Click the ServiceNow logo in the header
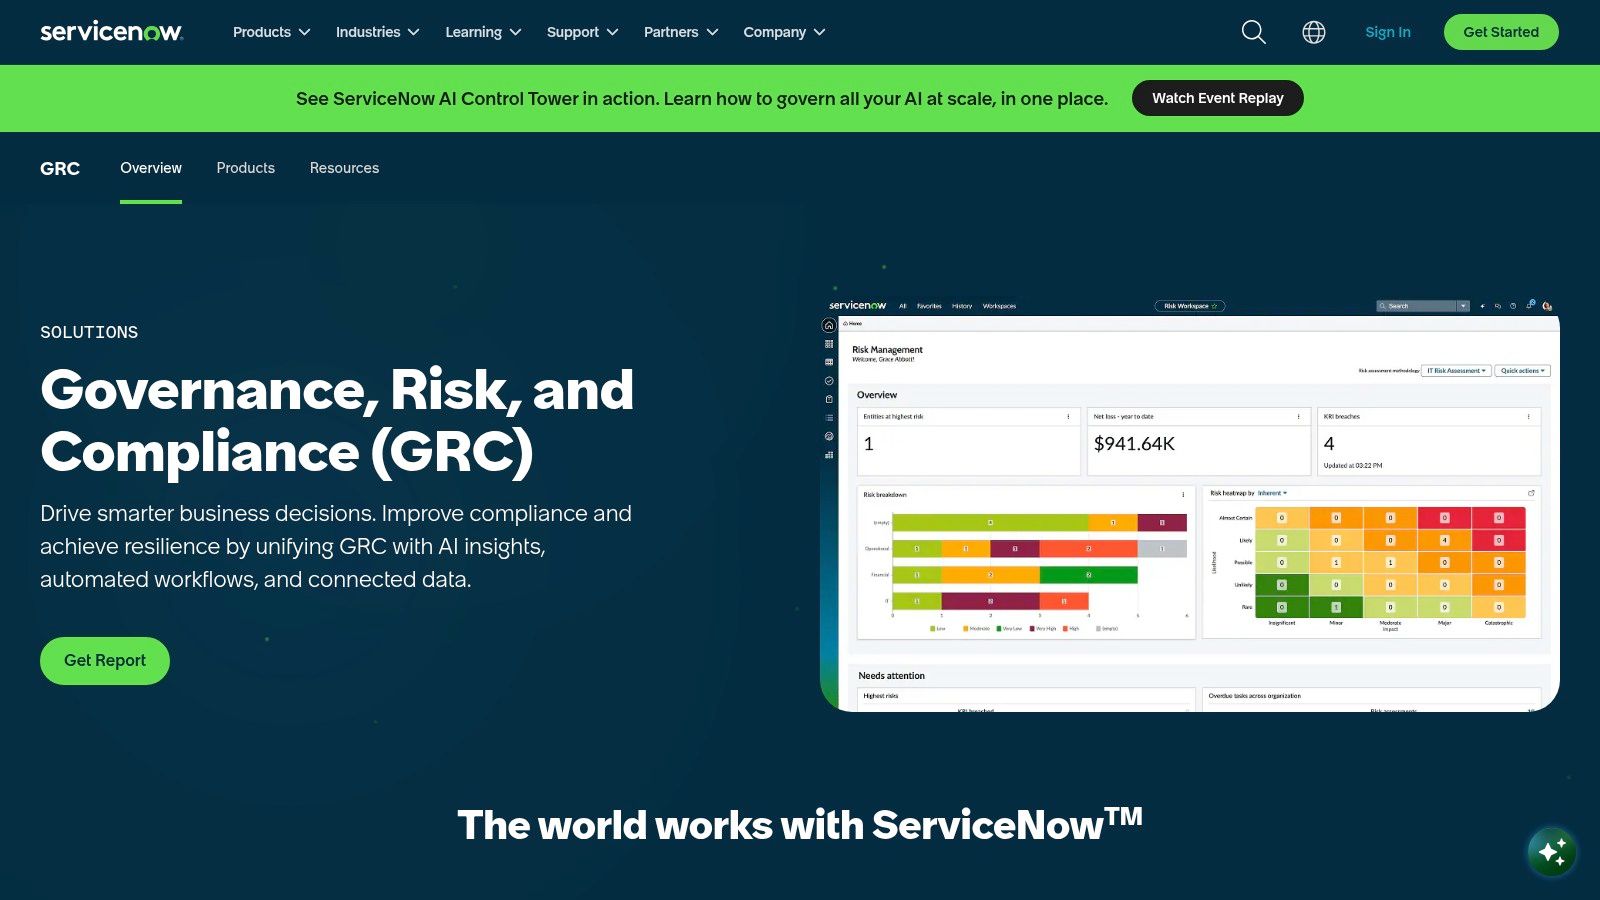Image resolution: width=1600 pixels, height=900 pixels. tap(111, 32)
